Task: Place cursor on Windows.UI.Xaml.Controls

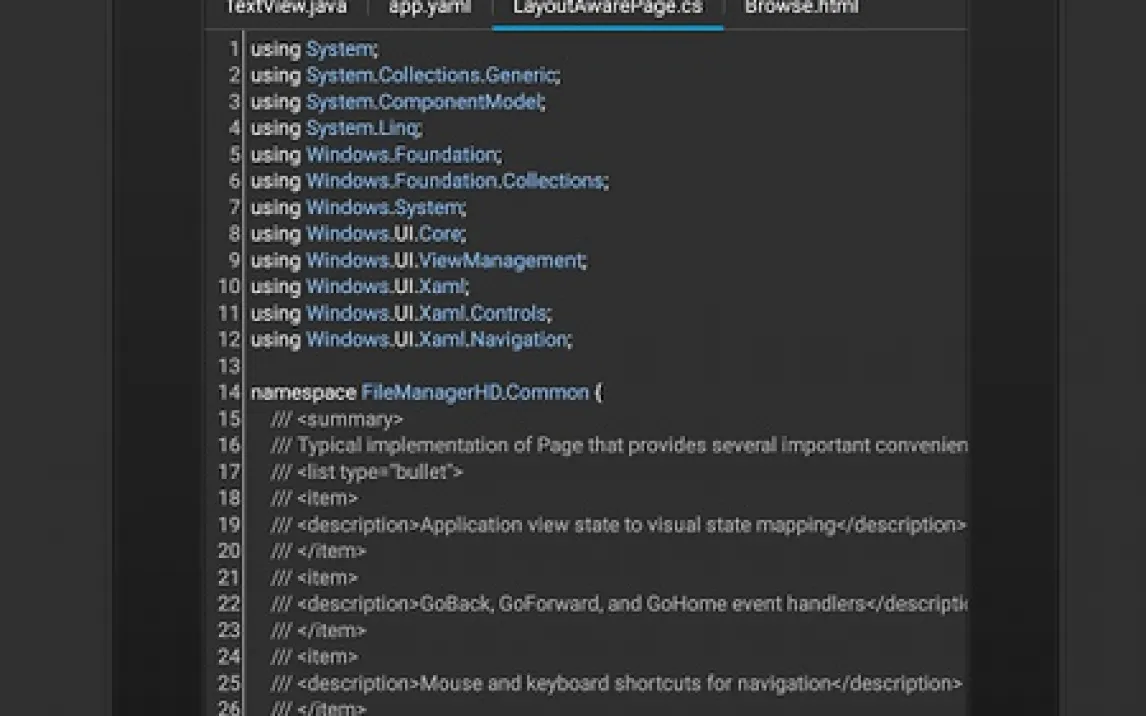Action: [426, 313]
